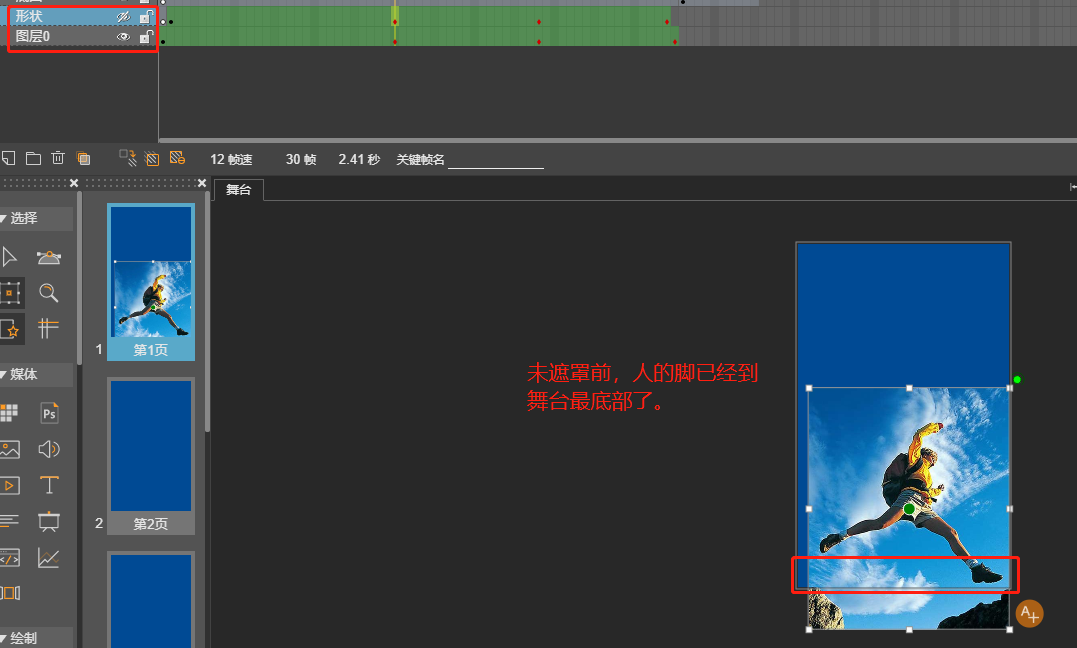This screenshot has height=648, width=1077.
Task: Collapse the 媒体 tool section
Action: coord(3,375)
